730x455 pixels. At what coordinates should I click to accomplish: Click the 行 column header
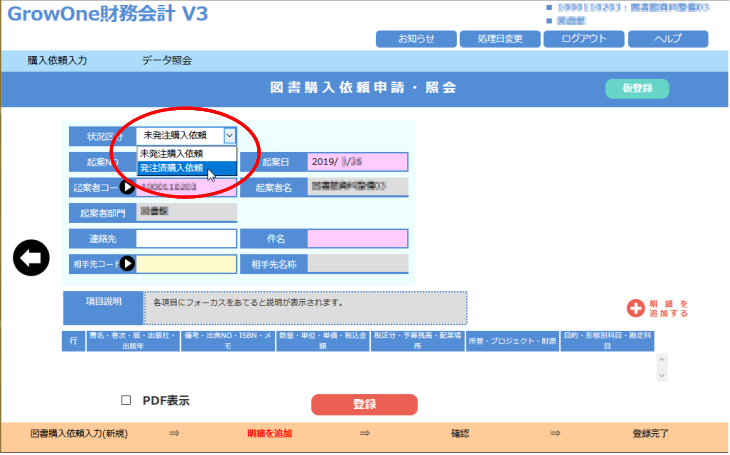74,341
